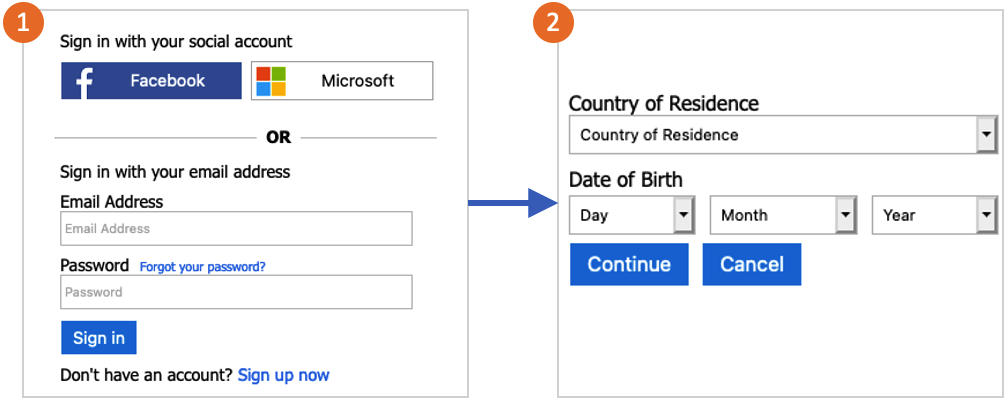This screenshot has width=1005, height=400.
Task: Sign in with Facebook button
Action: point(151,81)
